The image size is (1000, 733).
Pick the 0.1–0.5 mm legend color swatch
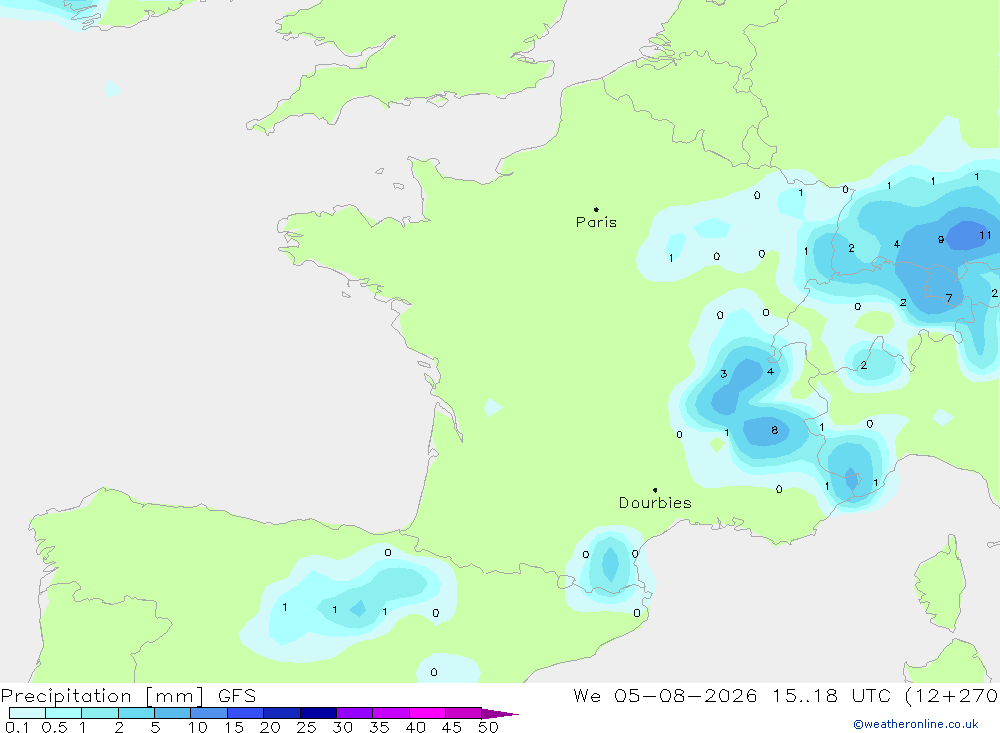pyautogui.click(x=27, y=713)
